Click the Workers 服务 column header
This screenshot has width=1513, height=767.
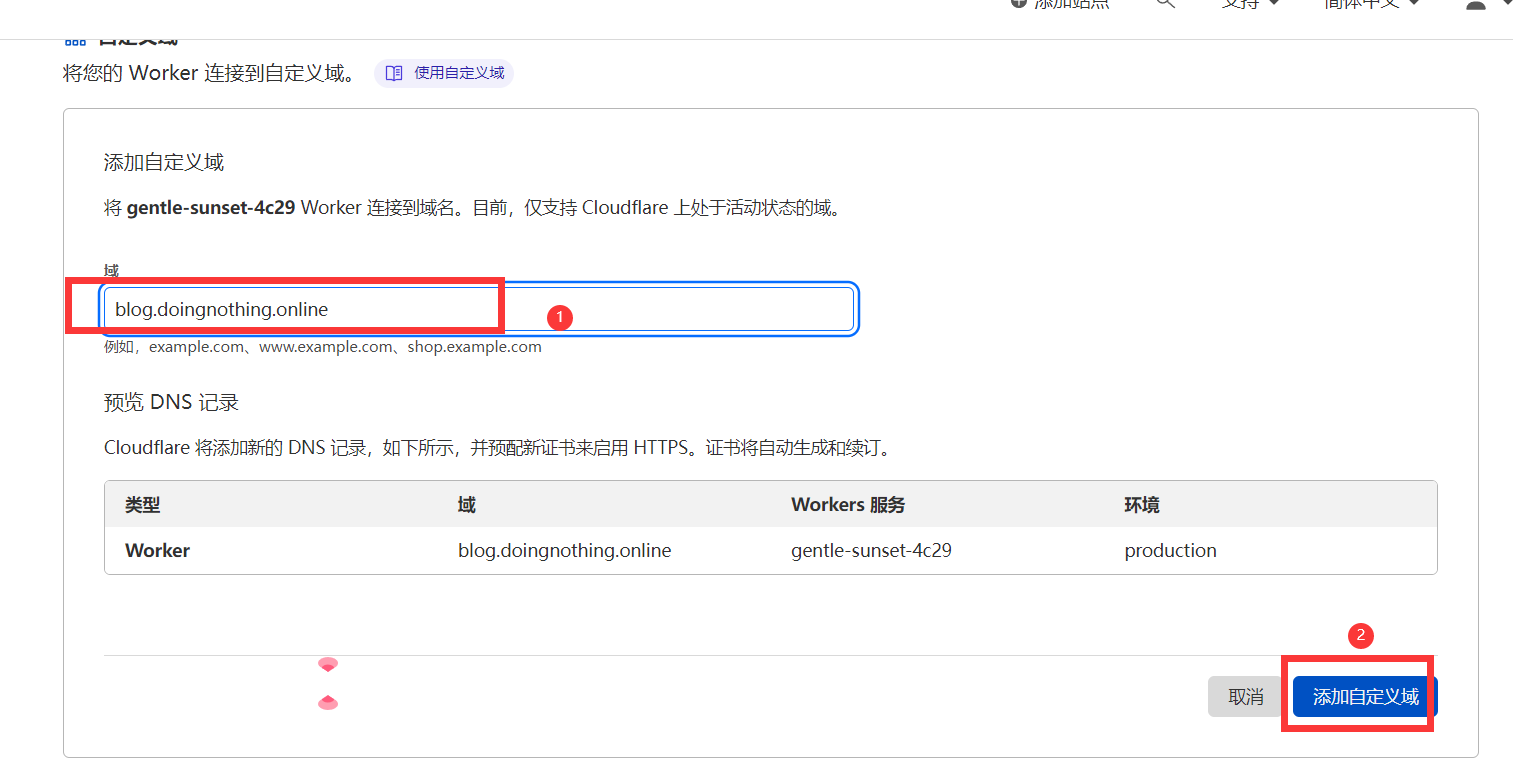tap(848, 505)
